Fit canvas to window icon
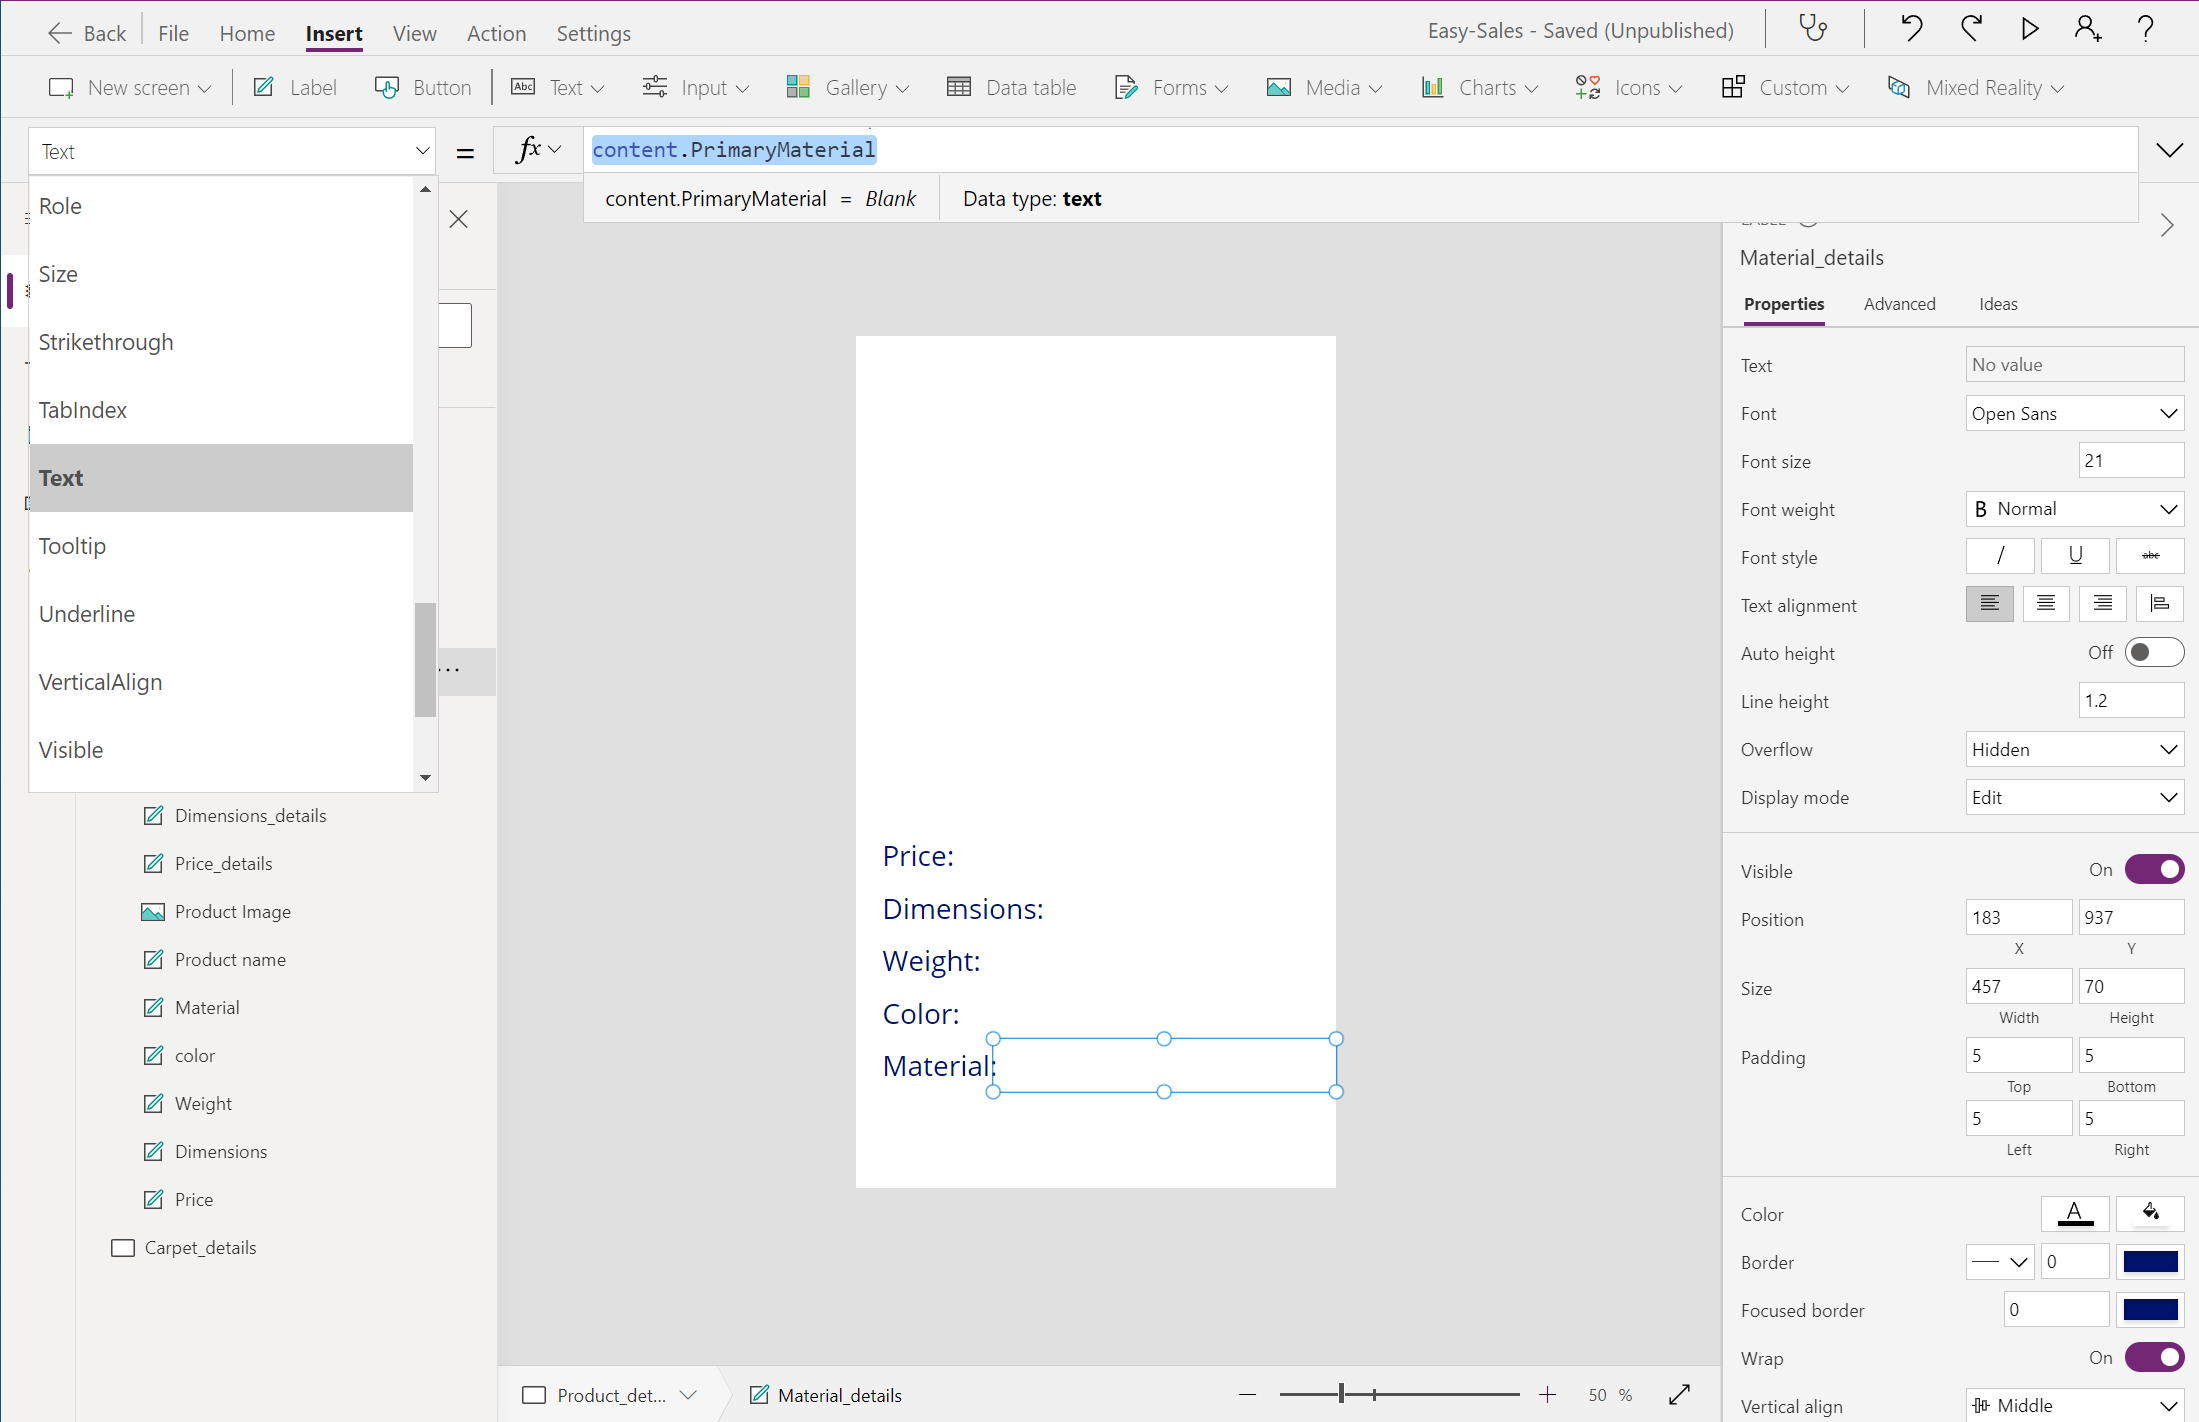 point(1679,1395)
